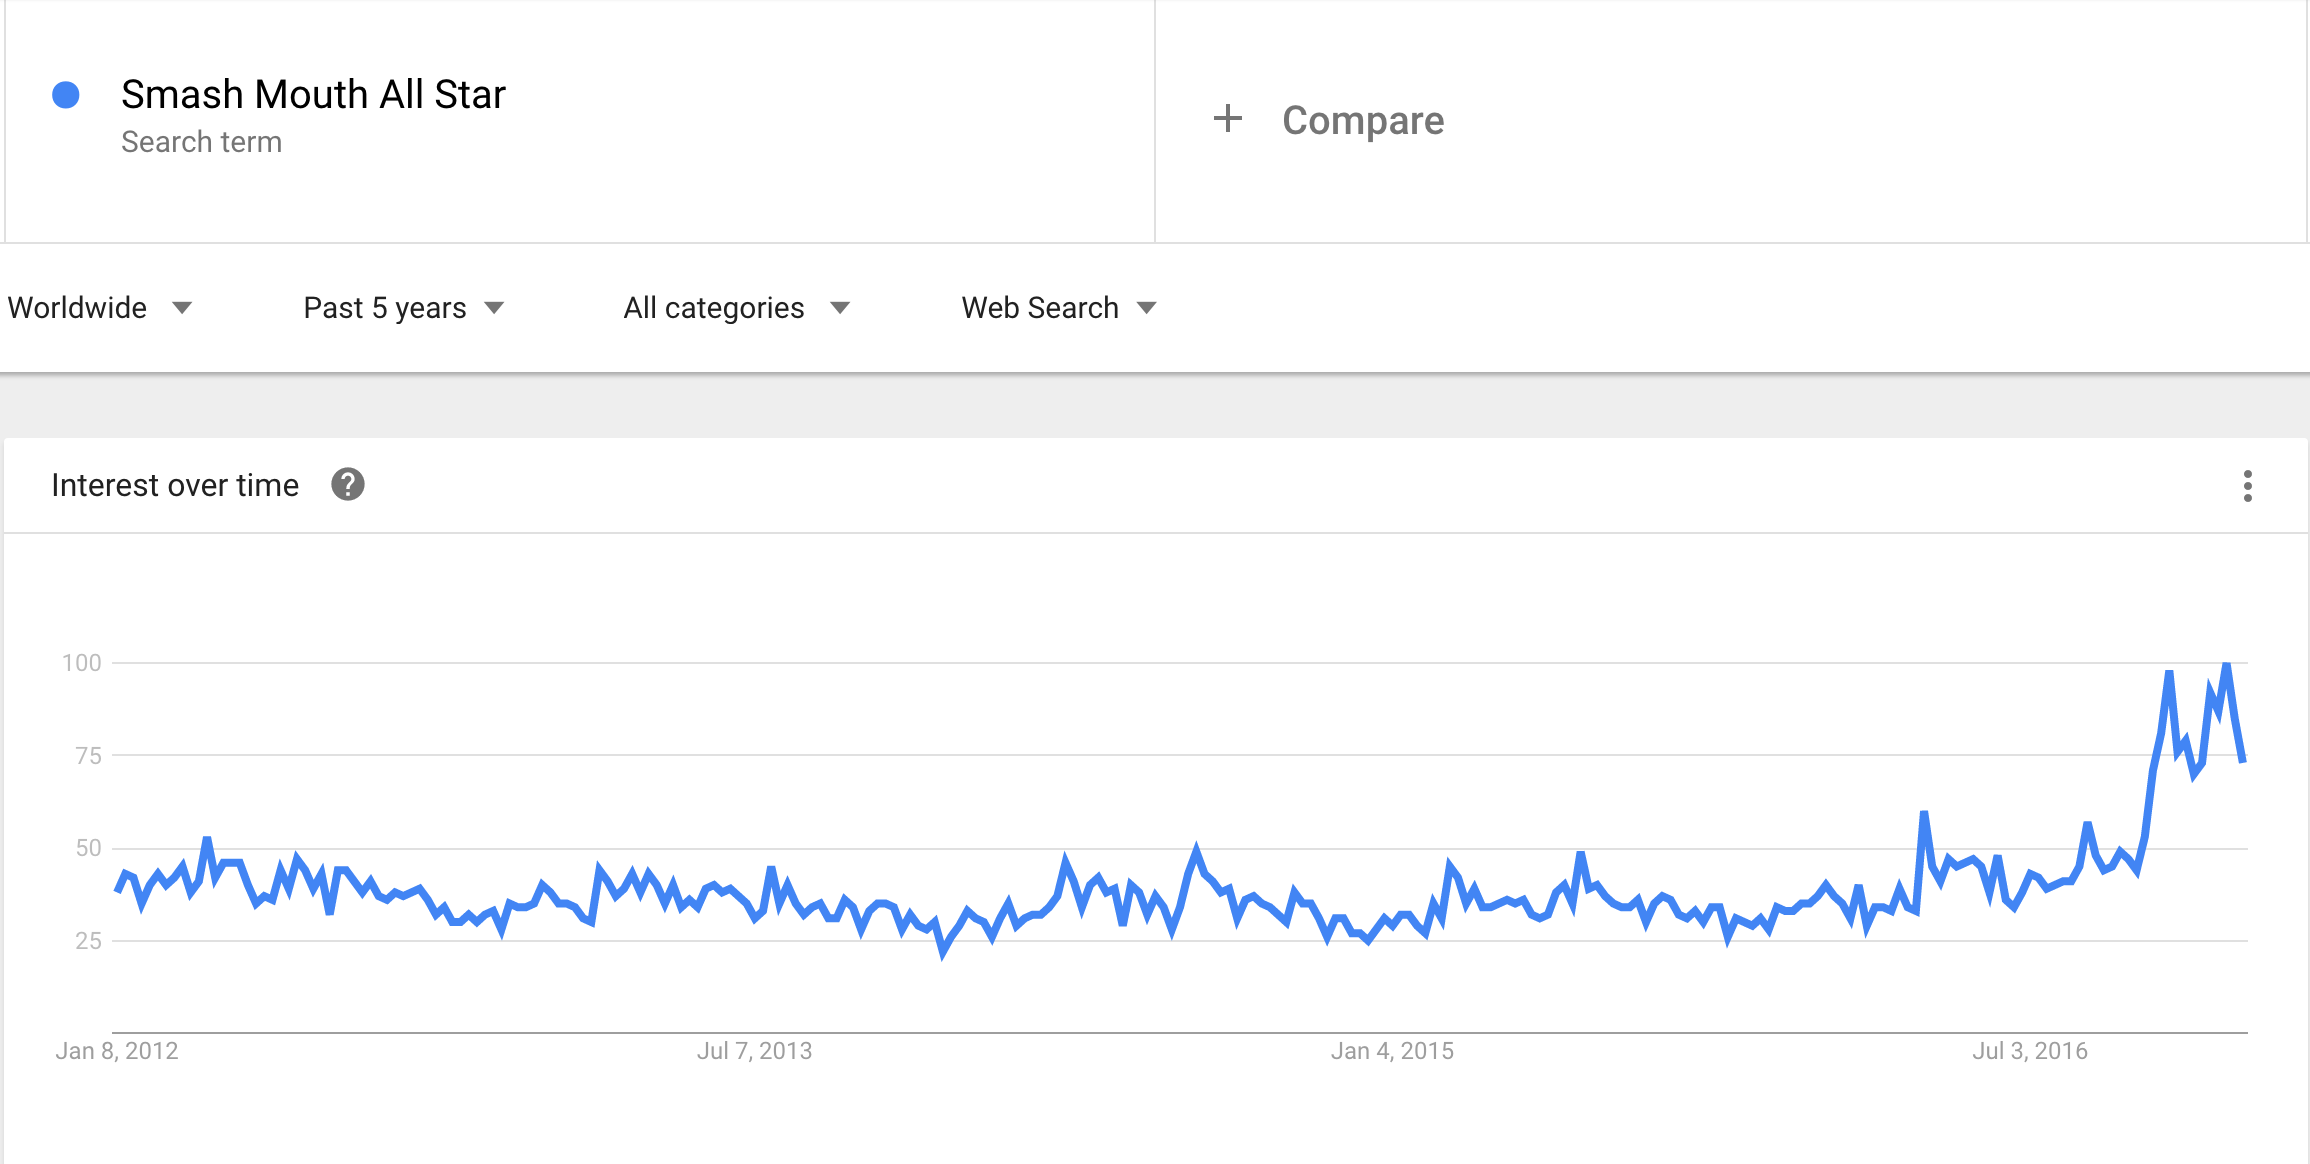Open the Past 5 years dropdown
Viewport: 2310px width, 1164px height.
(403, 308)
